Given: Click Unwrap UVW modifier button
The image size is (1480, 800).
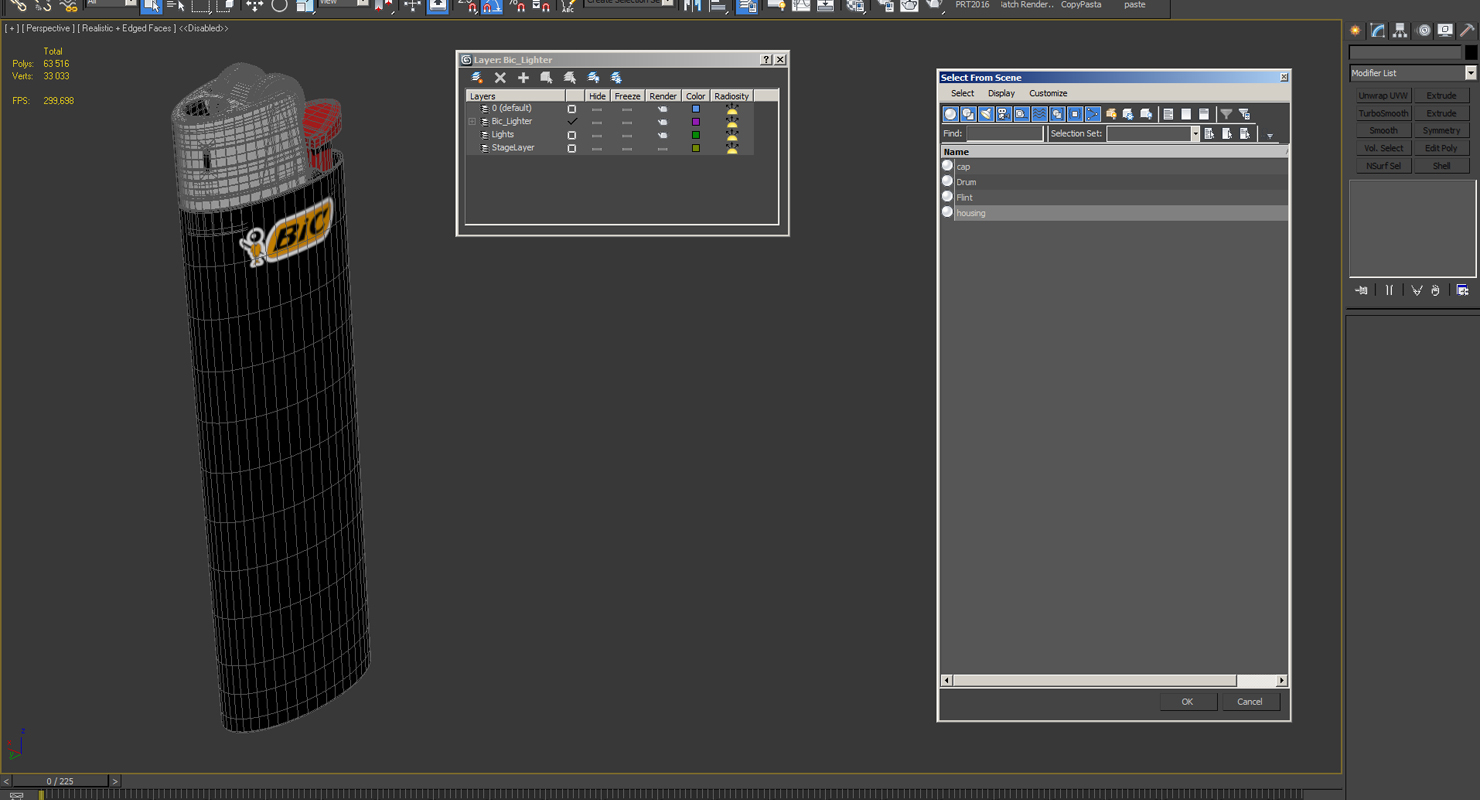Looking at the screenshot, I should coord(1383,96).
